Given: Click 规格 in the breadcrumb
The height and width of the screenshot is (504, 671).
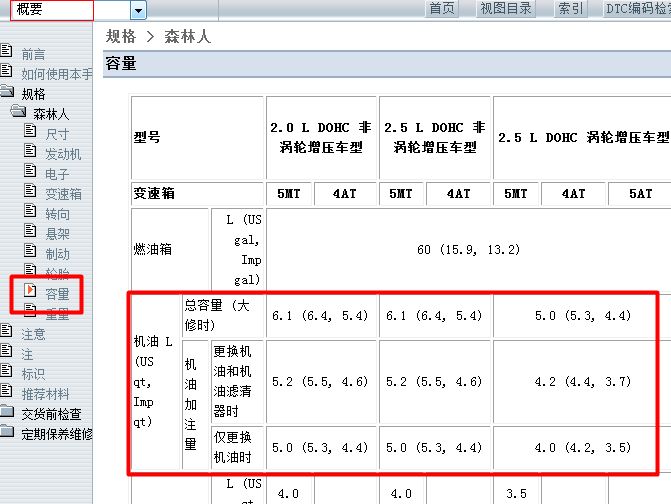Looking at the screenshot, I should [x=121, y=36].
